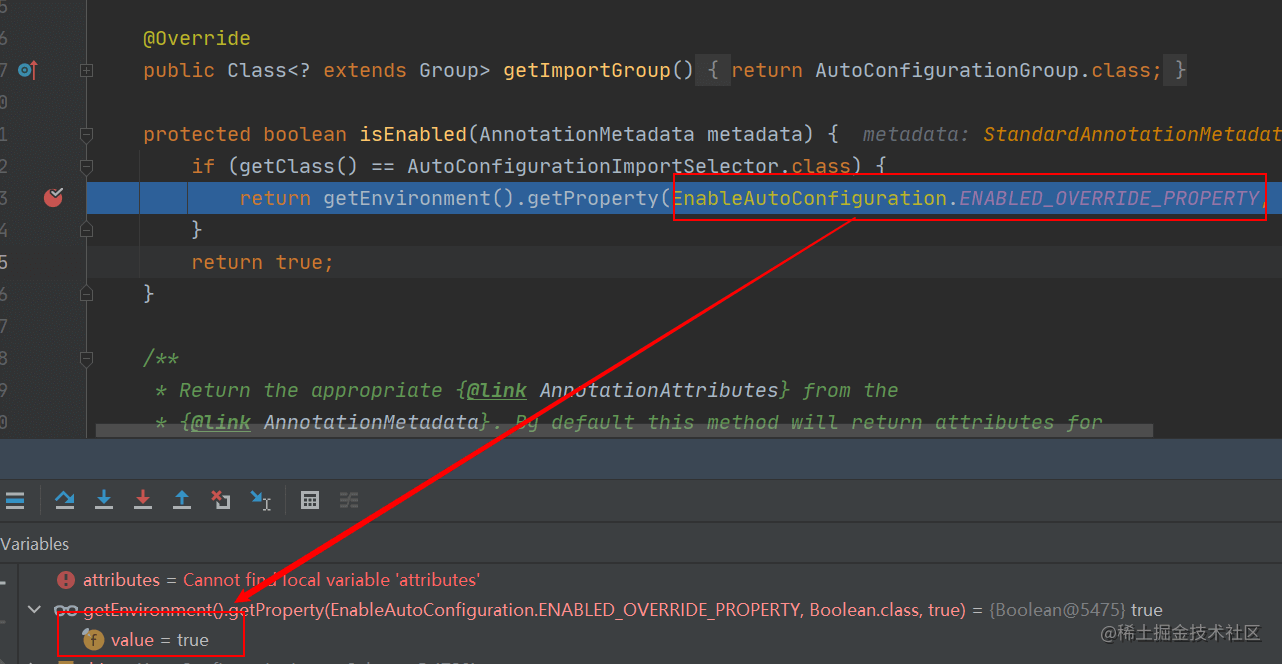Click the Drop Frame icon
The image size is (1282, 664).
[x=221, y=500]
